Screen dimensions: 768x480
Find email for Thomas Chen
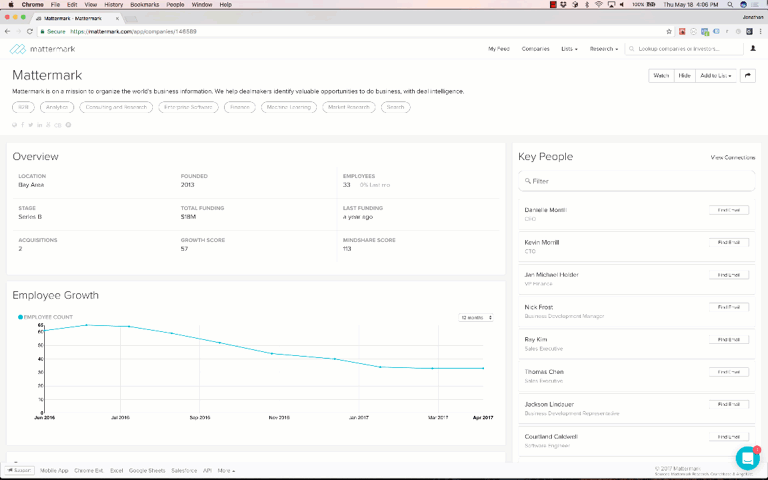point(729,372)
